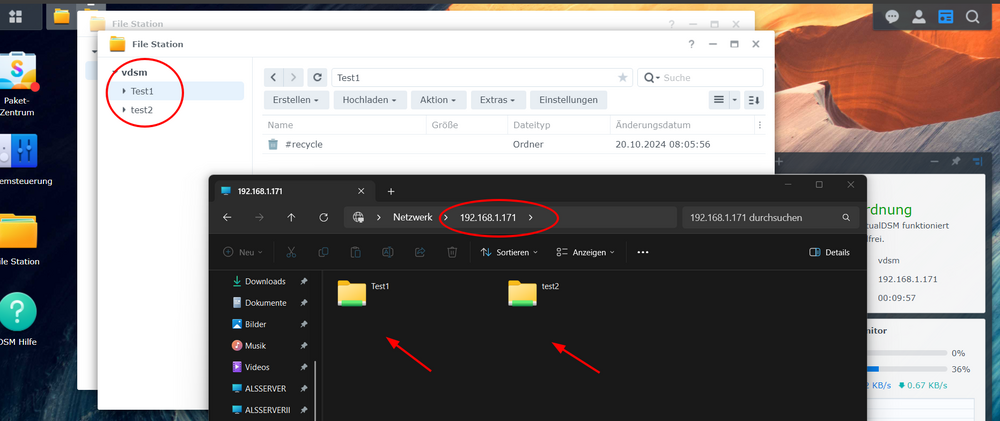Open Paket-Zentrum desktop icon

[x=18, y=84]
